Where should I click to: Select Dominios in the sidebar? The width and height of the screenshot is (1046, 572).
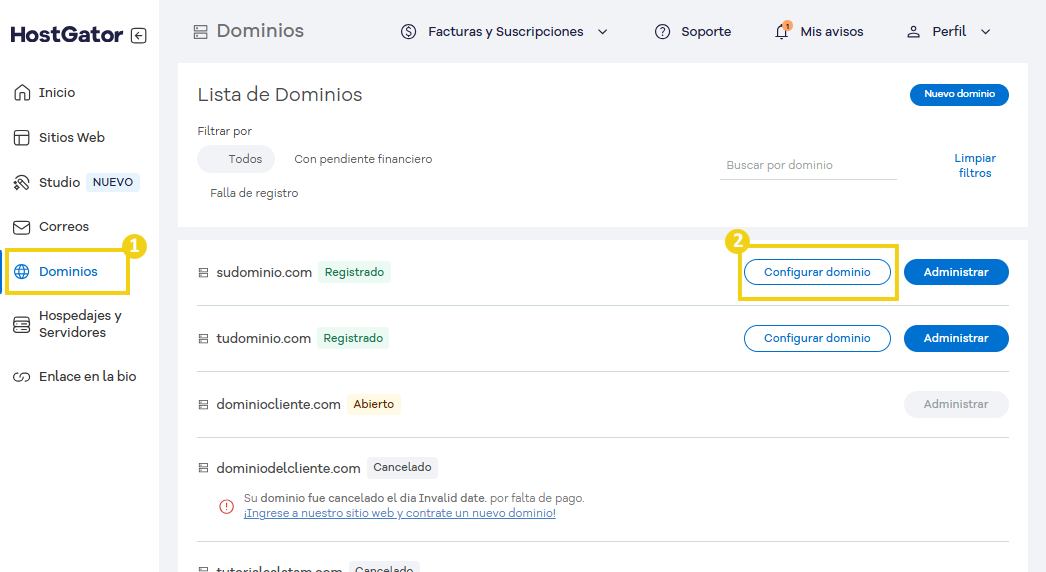click(67, 272)
